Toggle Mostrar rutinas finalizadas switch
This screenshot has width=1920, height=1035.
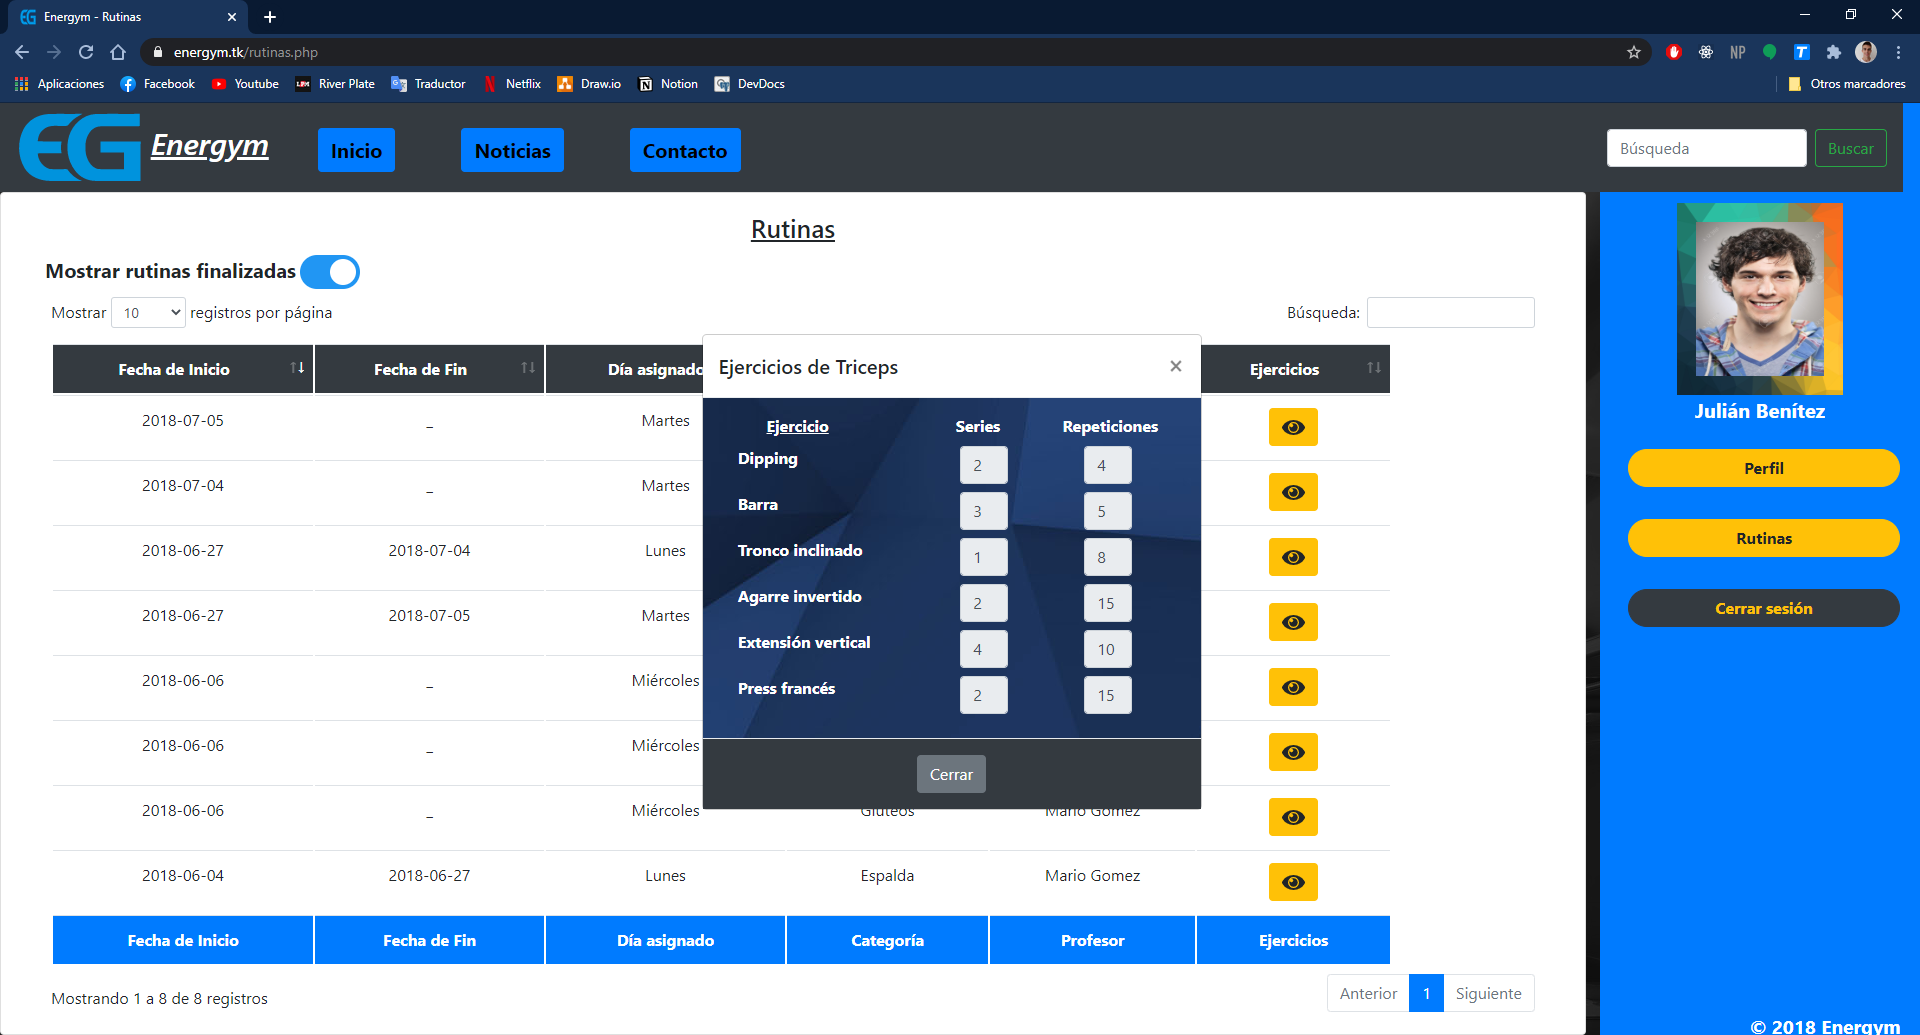(330, 272)
